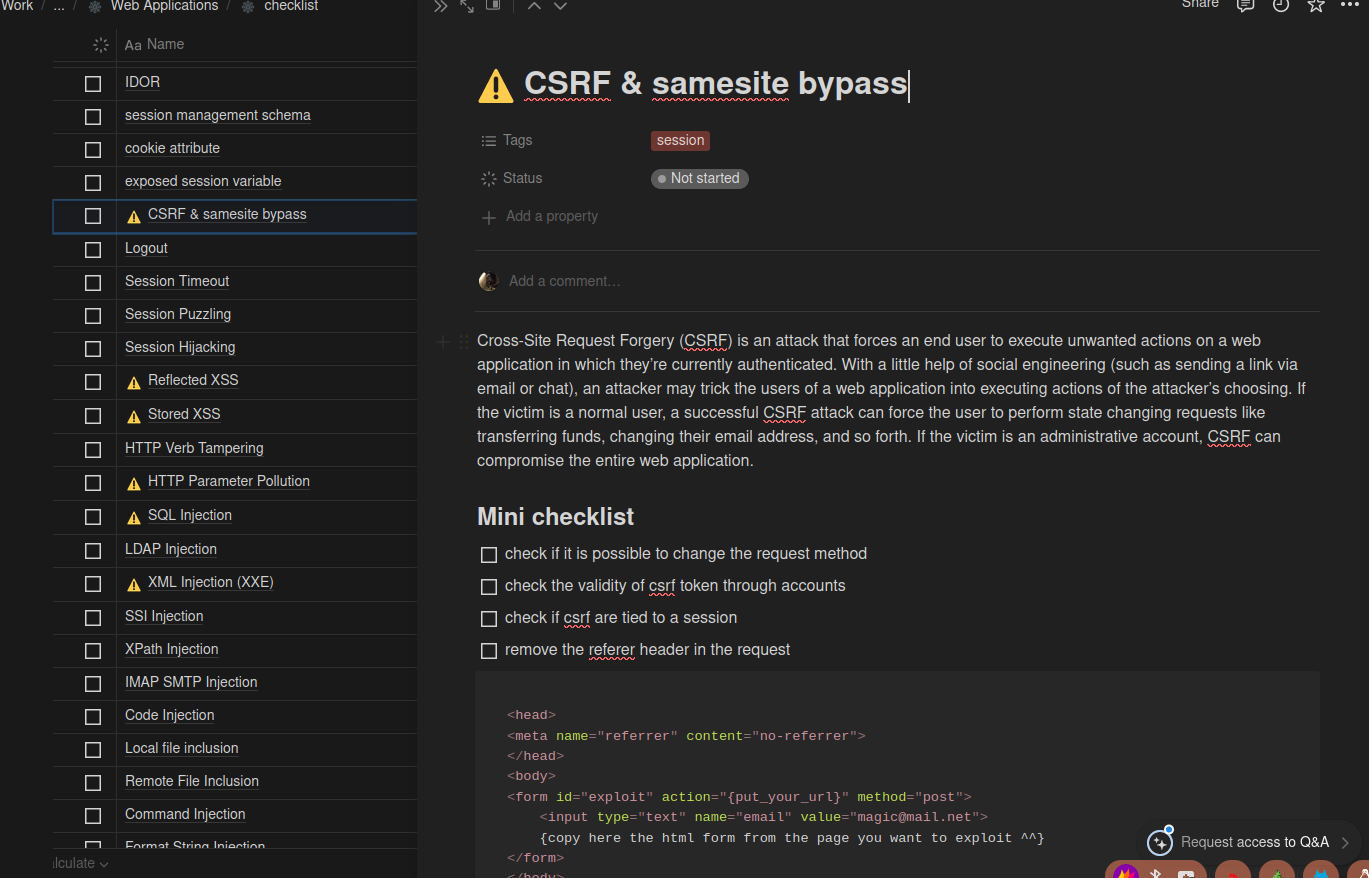The width and height of the screenshot is (1369, 878).
Task: Open the 'session' tag selector
Action: click(x=680, y=141)
